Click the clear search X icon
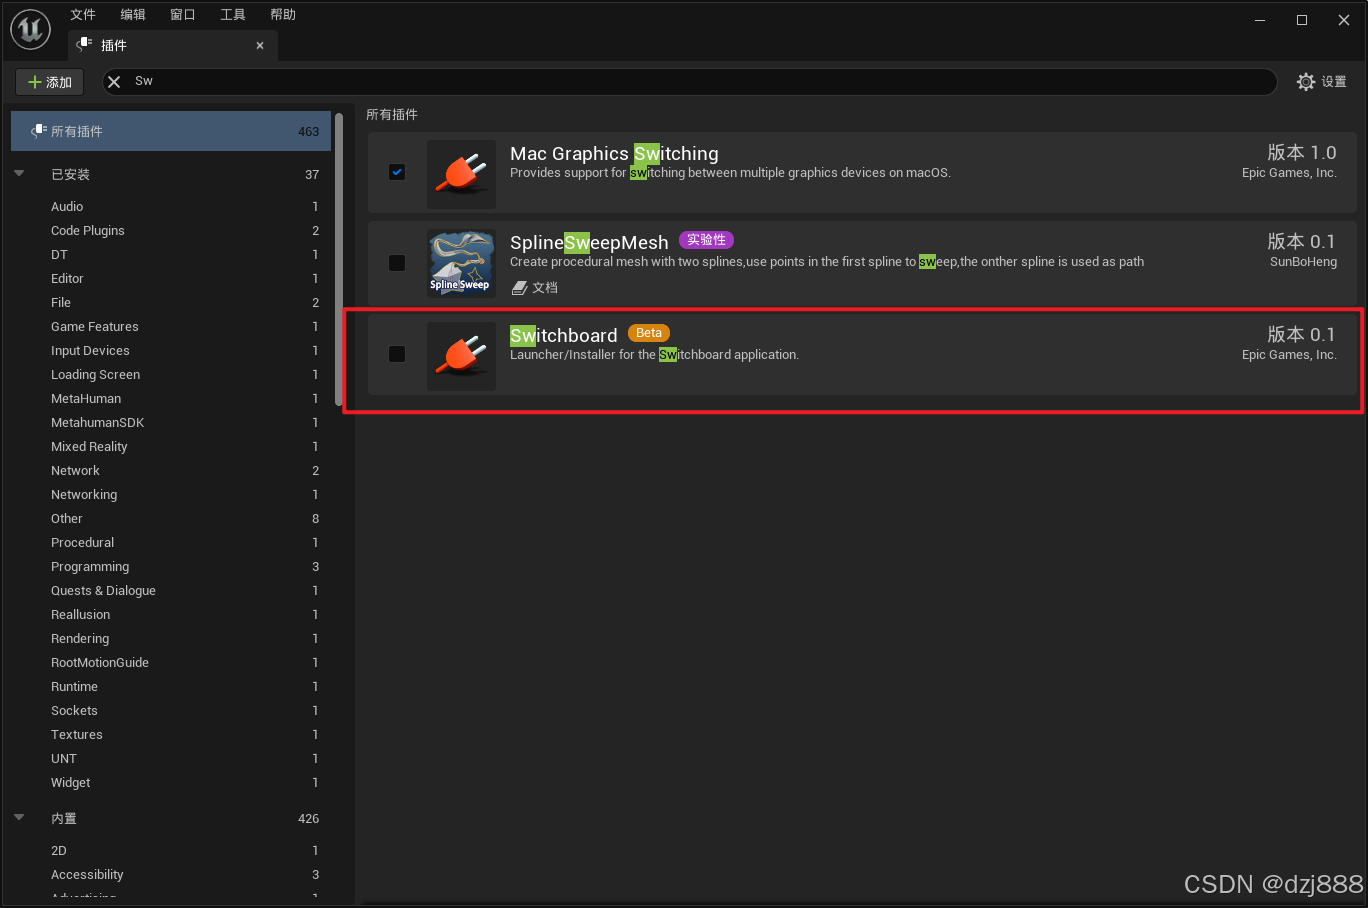 114,82
